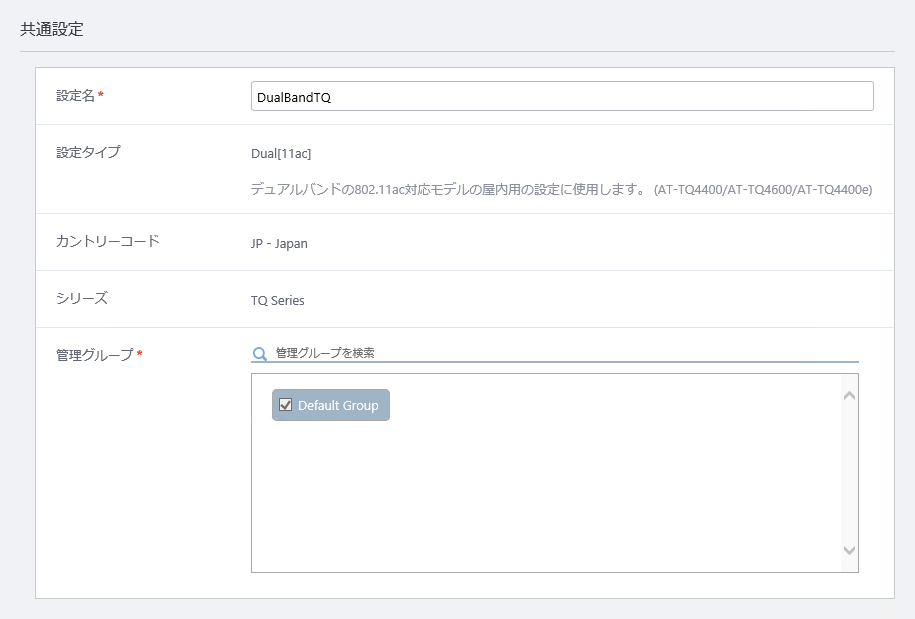The image size is (915, 619).
Task: Click the カントリーコード label
Action: tap(107, 242)
